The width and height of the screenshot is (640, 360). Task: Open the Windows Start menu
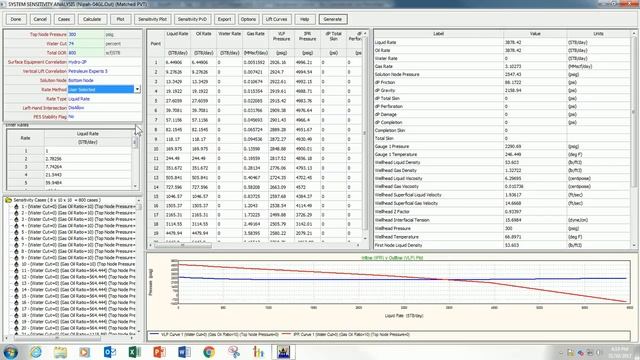pos(11,352)
